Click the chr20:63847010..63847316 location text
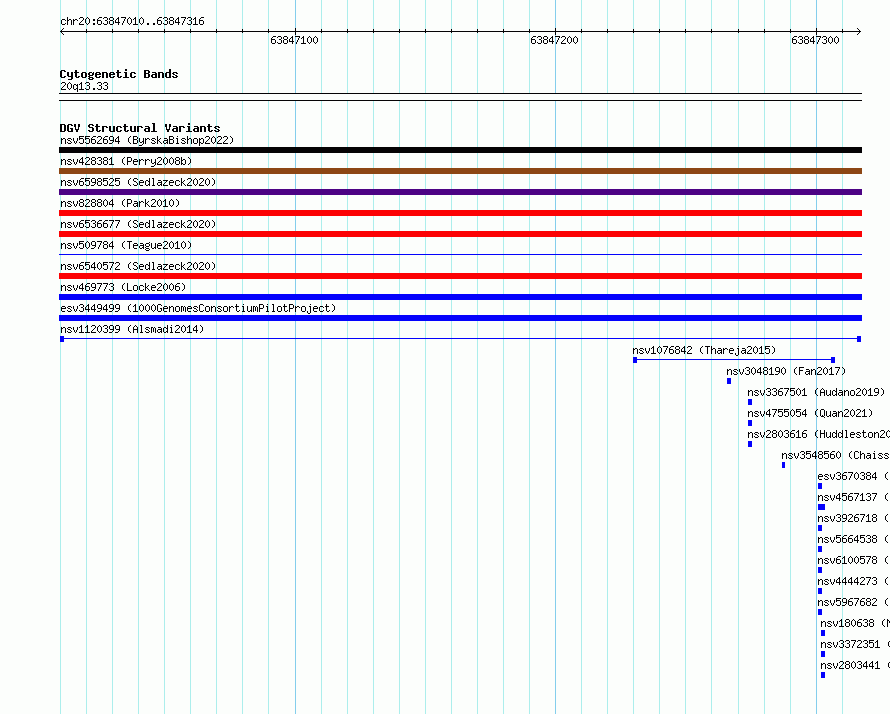890x714 pixels. 132,21
